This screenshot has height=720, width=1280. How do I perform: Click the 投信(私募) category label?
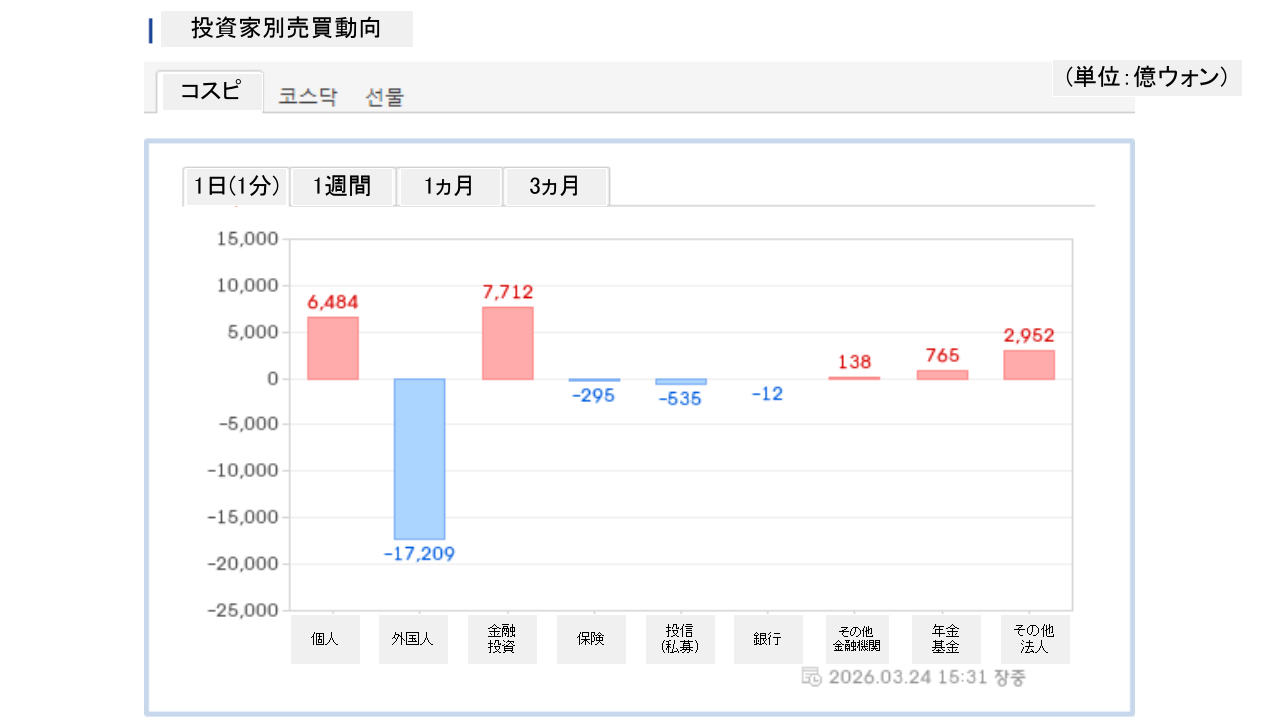click(x=680, y=639)
